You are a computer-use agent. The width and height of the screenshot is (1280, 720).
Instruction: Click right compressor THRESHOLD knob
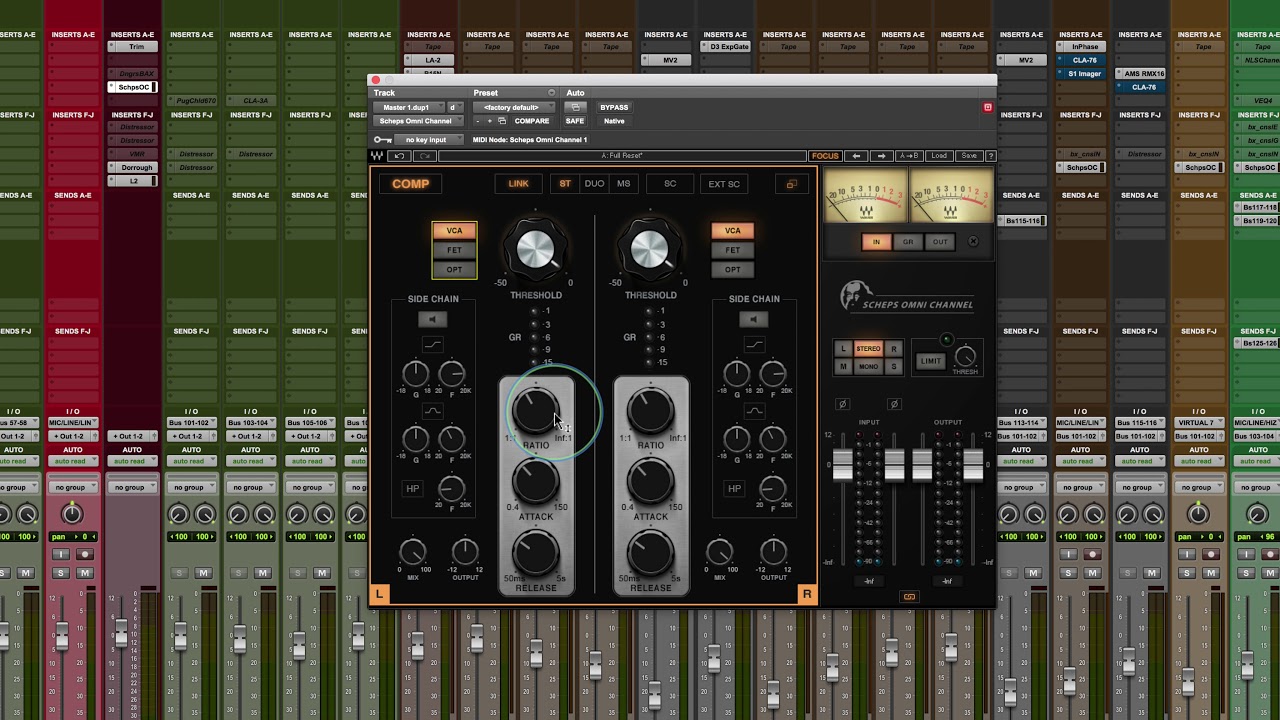pos(650,248)
